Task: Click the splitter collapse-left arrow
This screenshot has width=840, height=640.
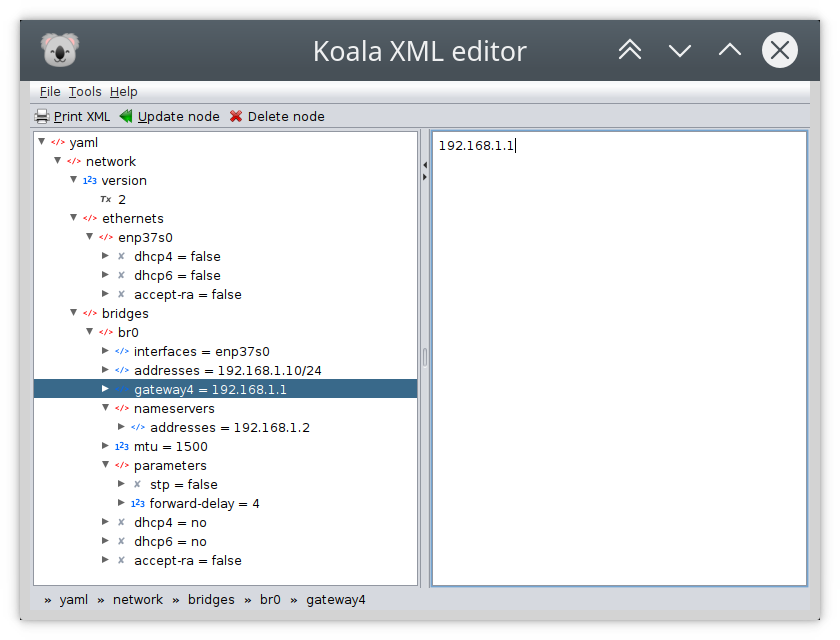Action: (x=425, y=165)
